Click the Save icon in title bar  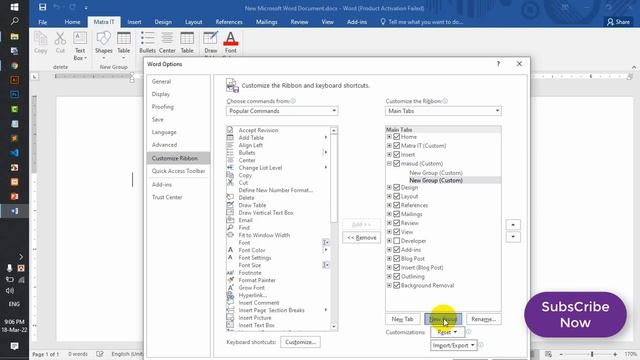(x=42, y=7)
